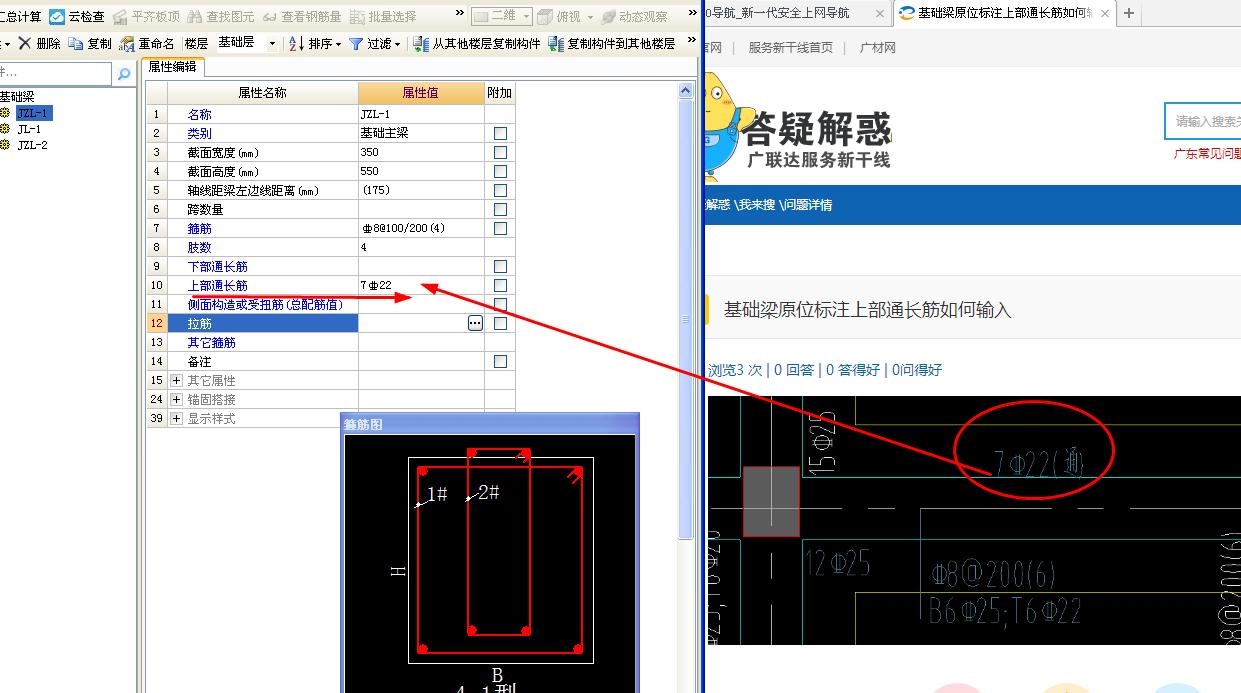This screenshot has width=1241, height=693.
Task: Expand the 锚固搭接 group
Action: coord(177,399)
